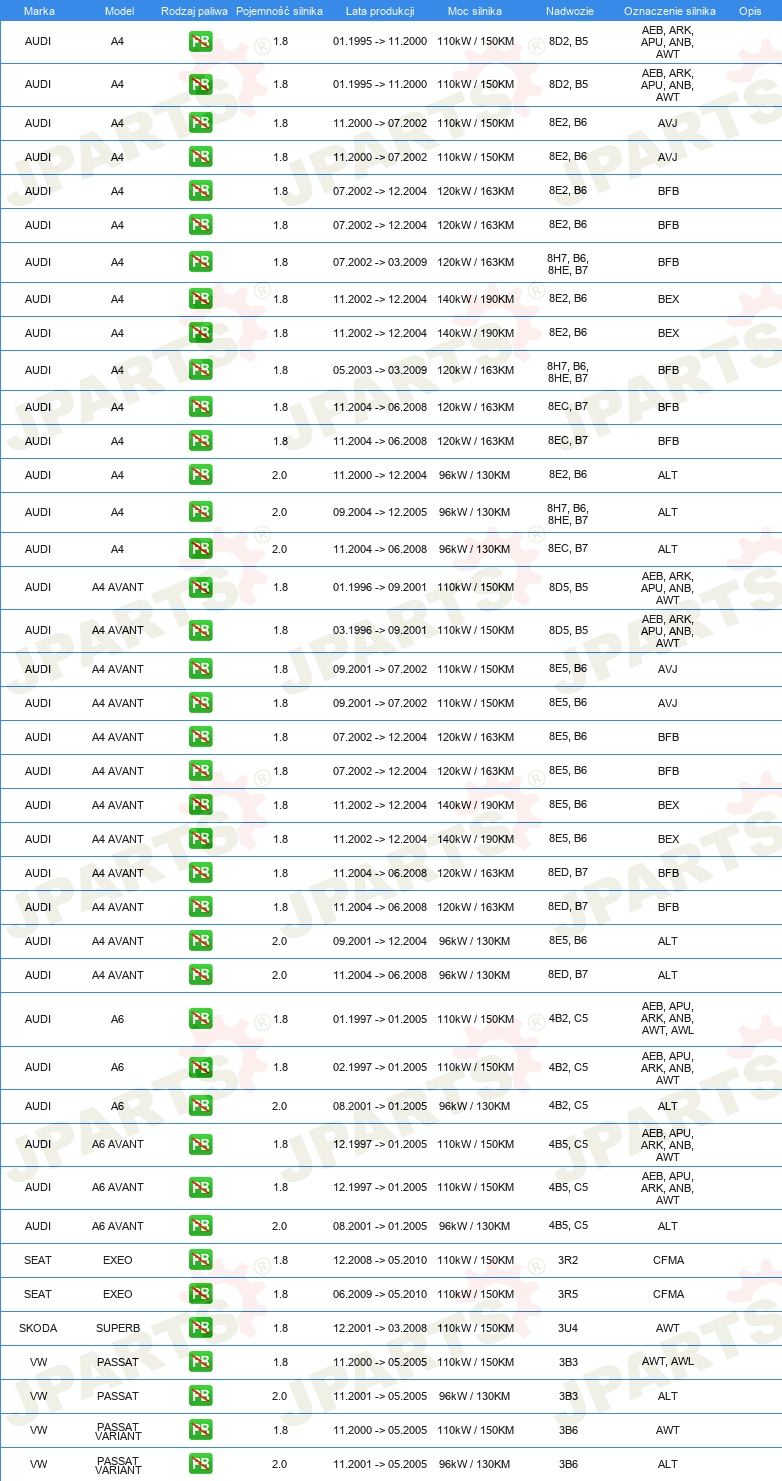
Task: Click fuel icon in A4 2.0 11.2000 -> 12.2004 row
Action: tap(200, 475)
